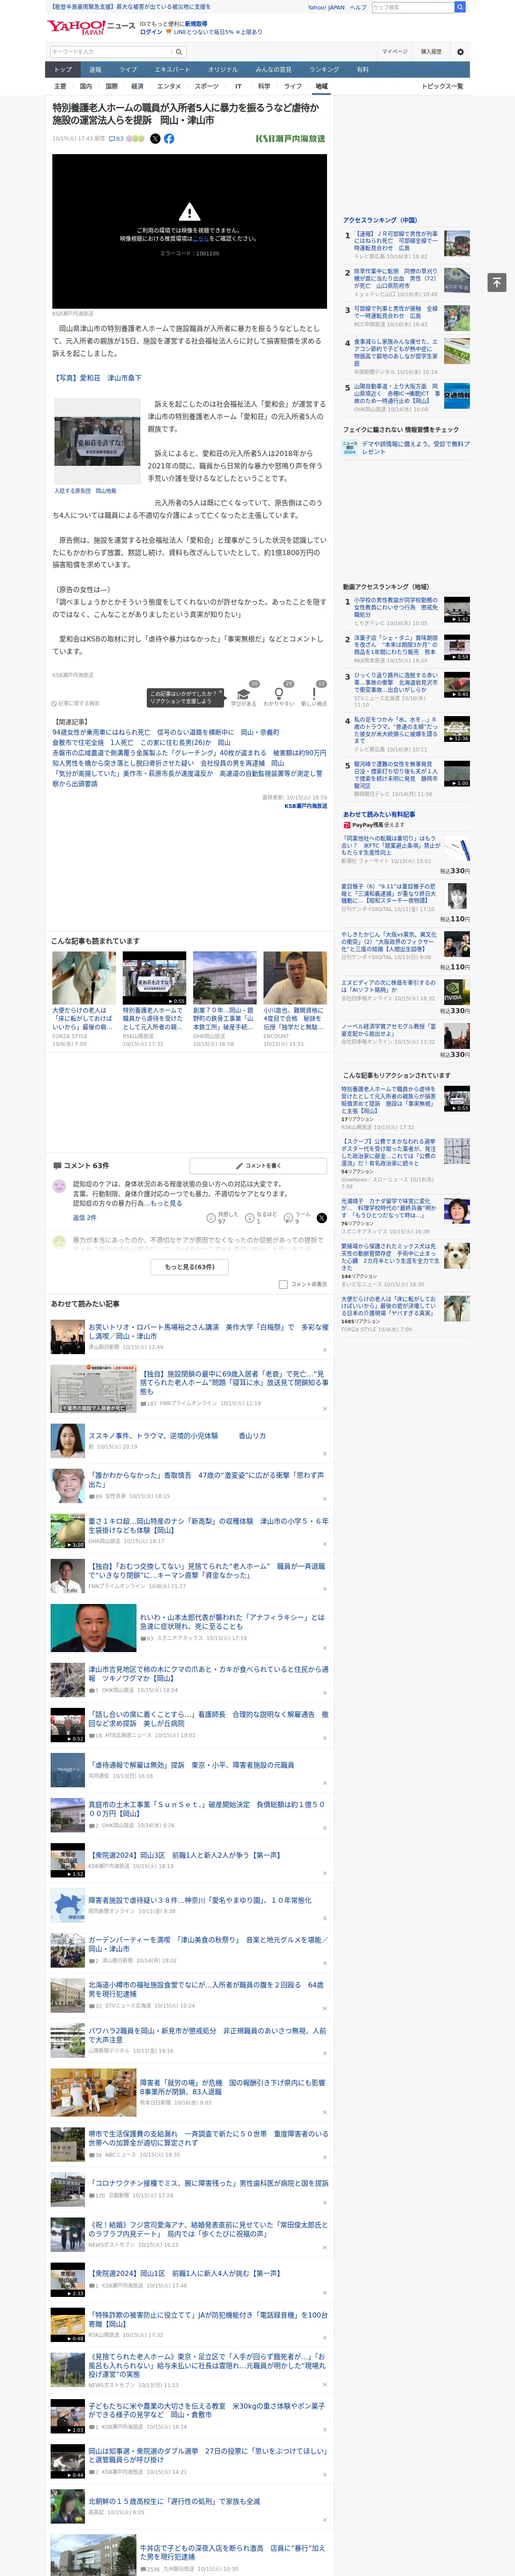
Task: Open the article photo thumbnail of 愛和荘
Action: click(97, 443)
